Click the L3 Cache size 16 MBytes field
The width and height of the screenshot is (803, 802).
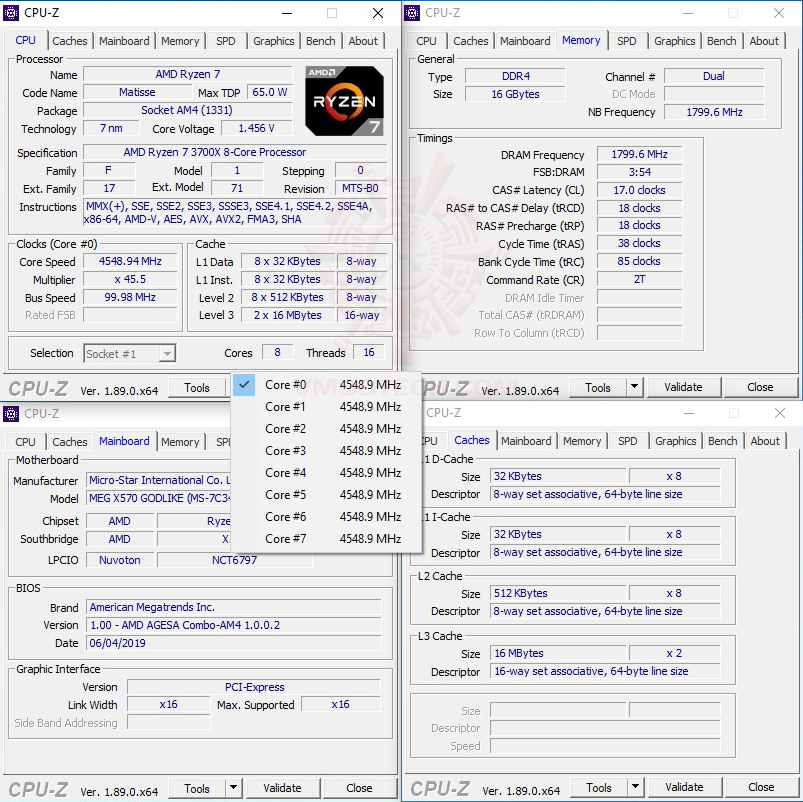point(558,653)
